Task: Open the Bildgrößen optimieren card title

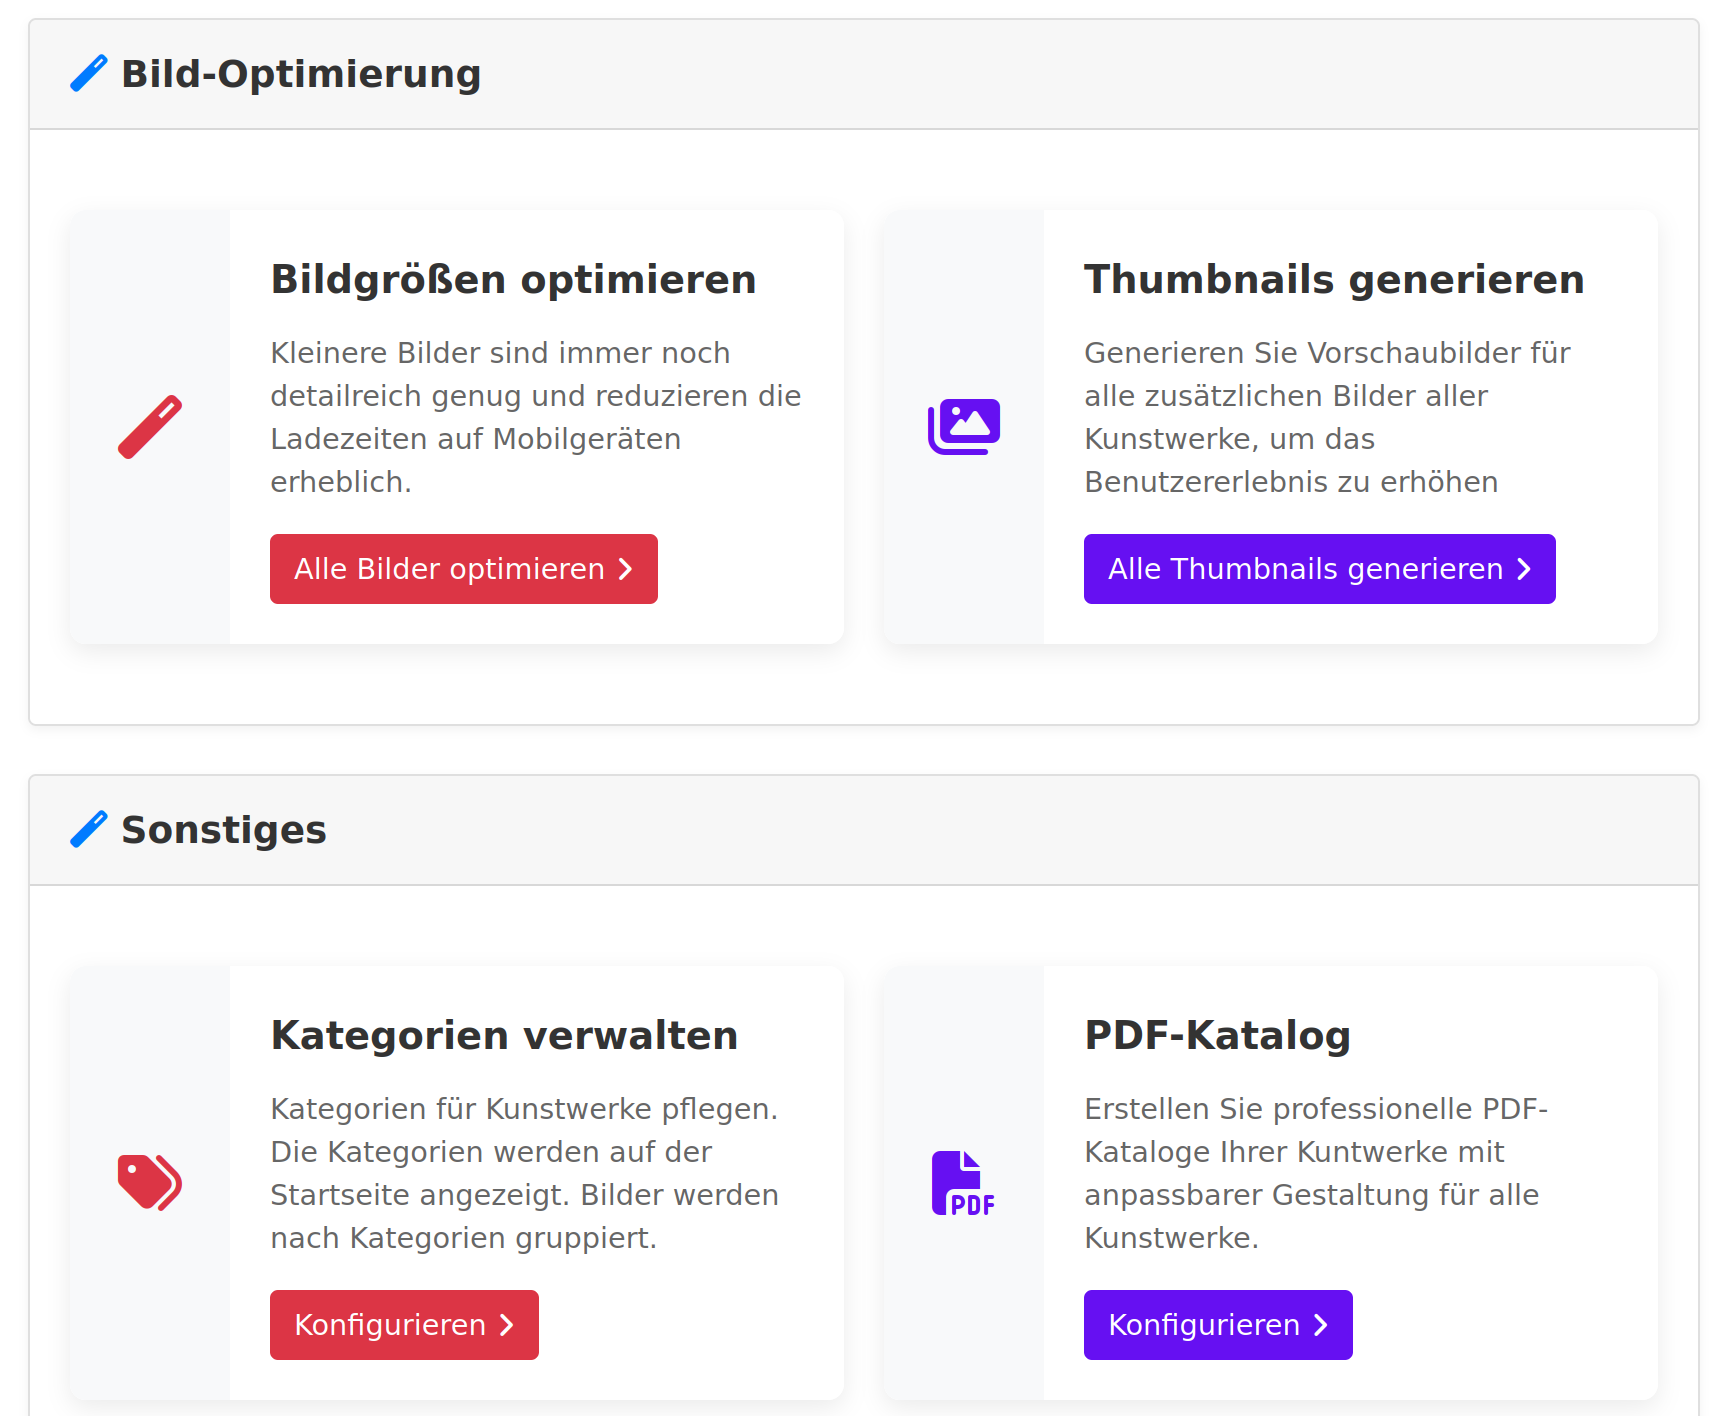Action: click(x=513, y=279)
